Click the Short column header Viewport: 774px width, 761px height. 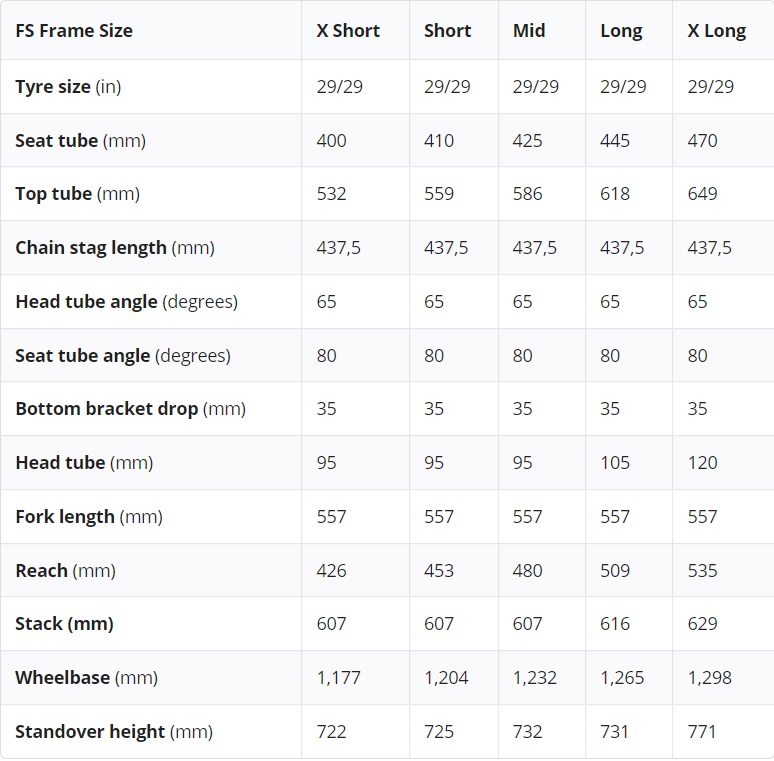point(447,31)
